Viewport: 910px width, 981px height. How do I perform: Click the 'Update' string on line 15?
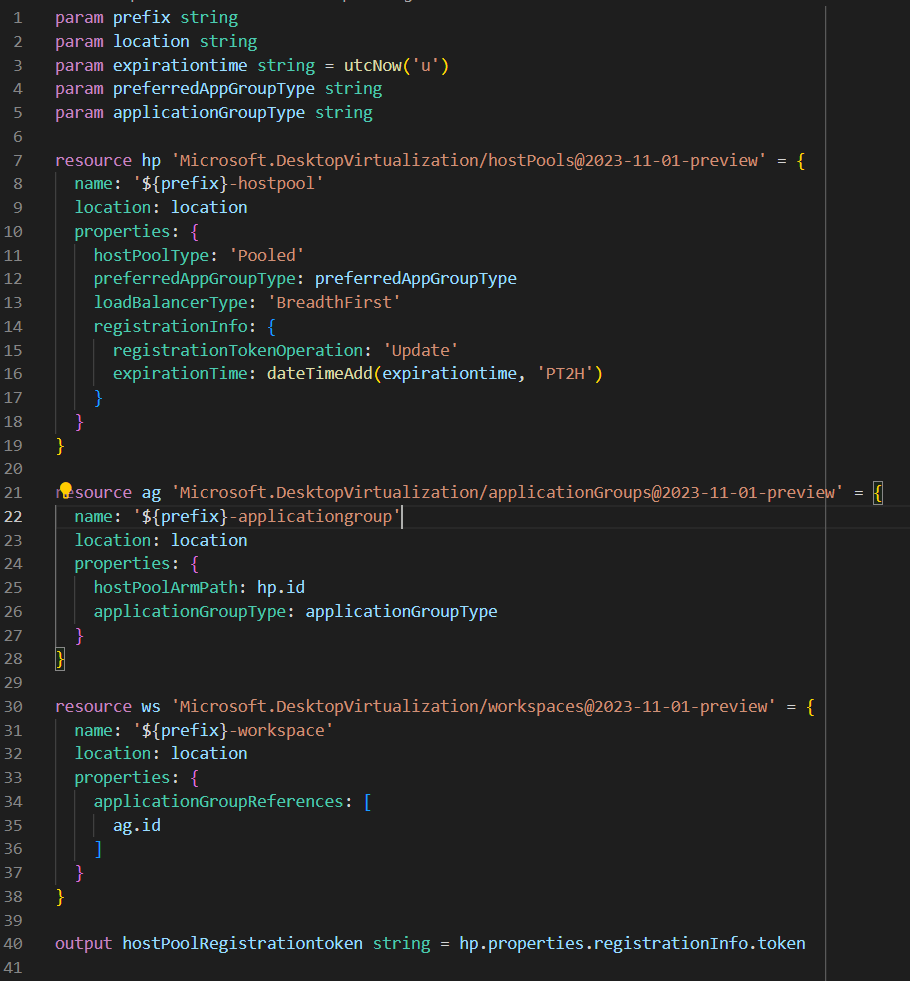click(x=420, y=350)
